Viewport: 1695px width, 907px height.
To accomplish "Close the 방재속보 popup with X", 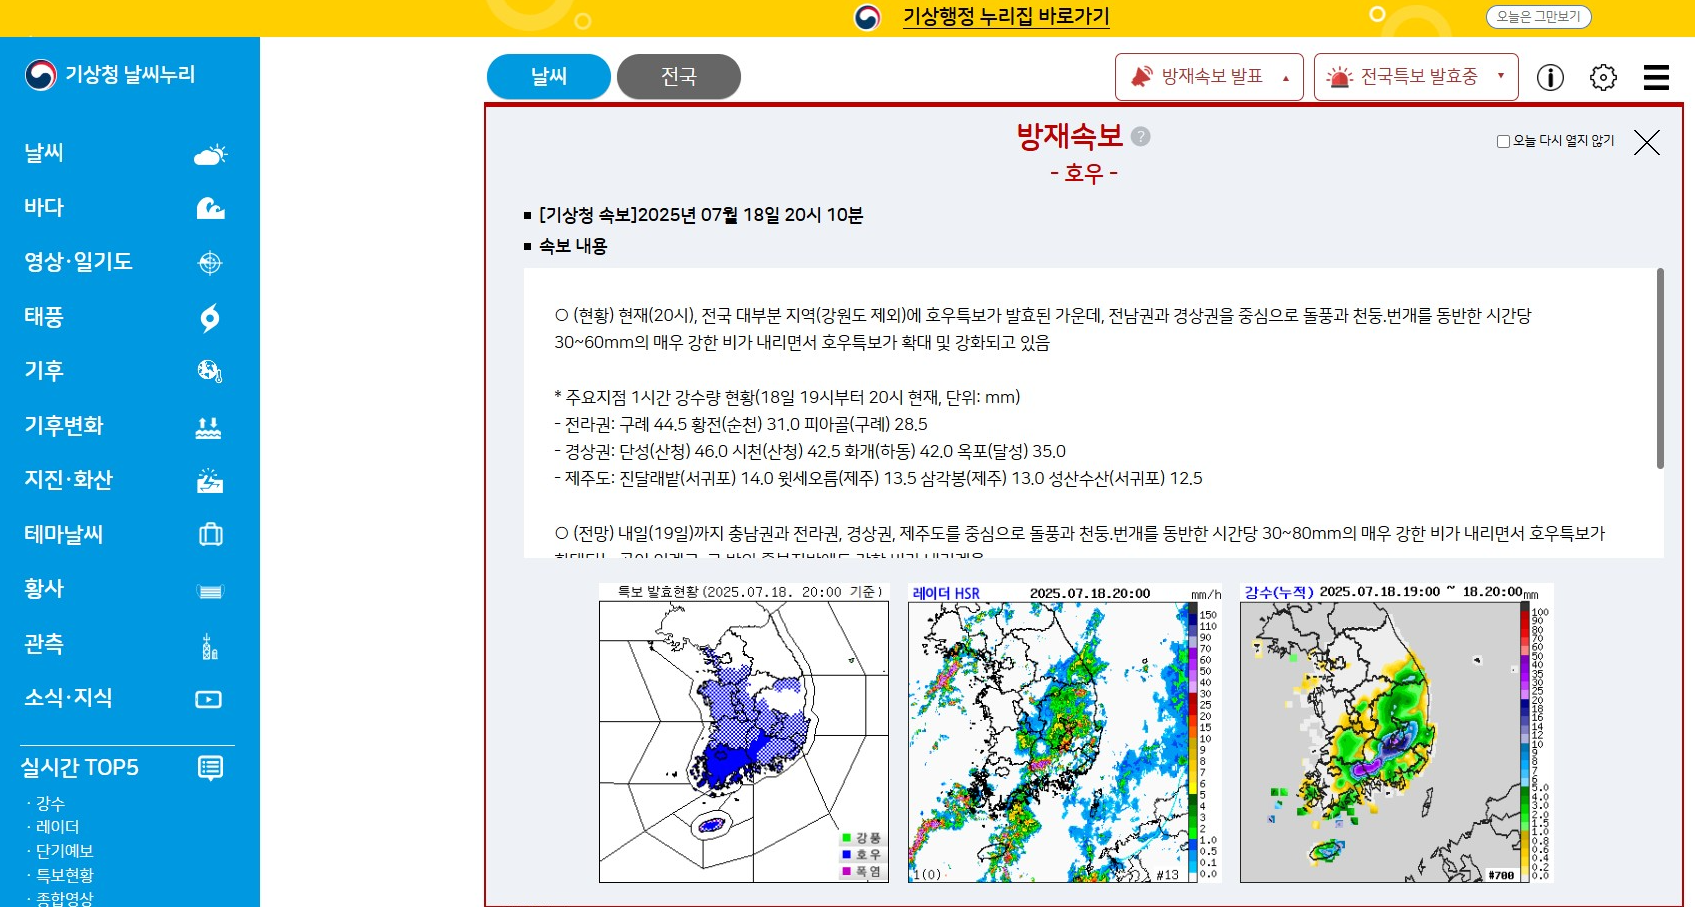I will 1646,143.
